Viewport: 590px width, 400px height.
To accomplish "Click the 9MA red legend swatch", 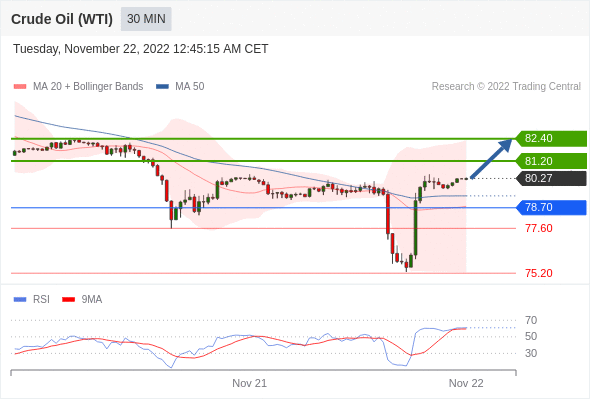I will coord(68,300).
